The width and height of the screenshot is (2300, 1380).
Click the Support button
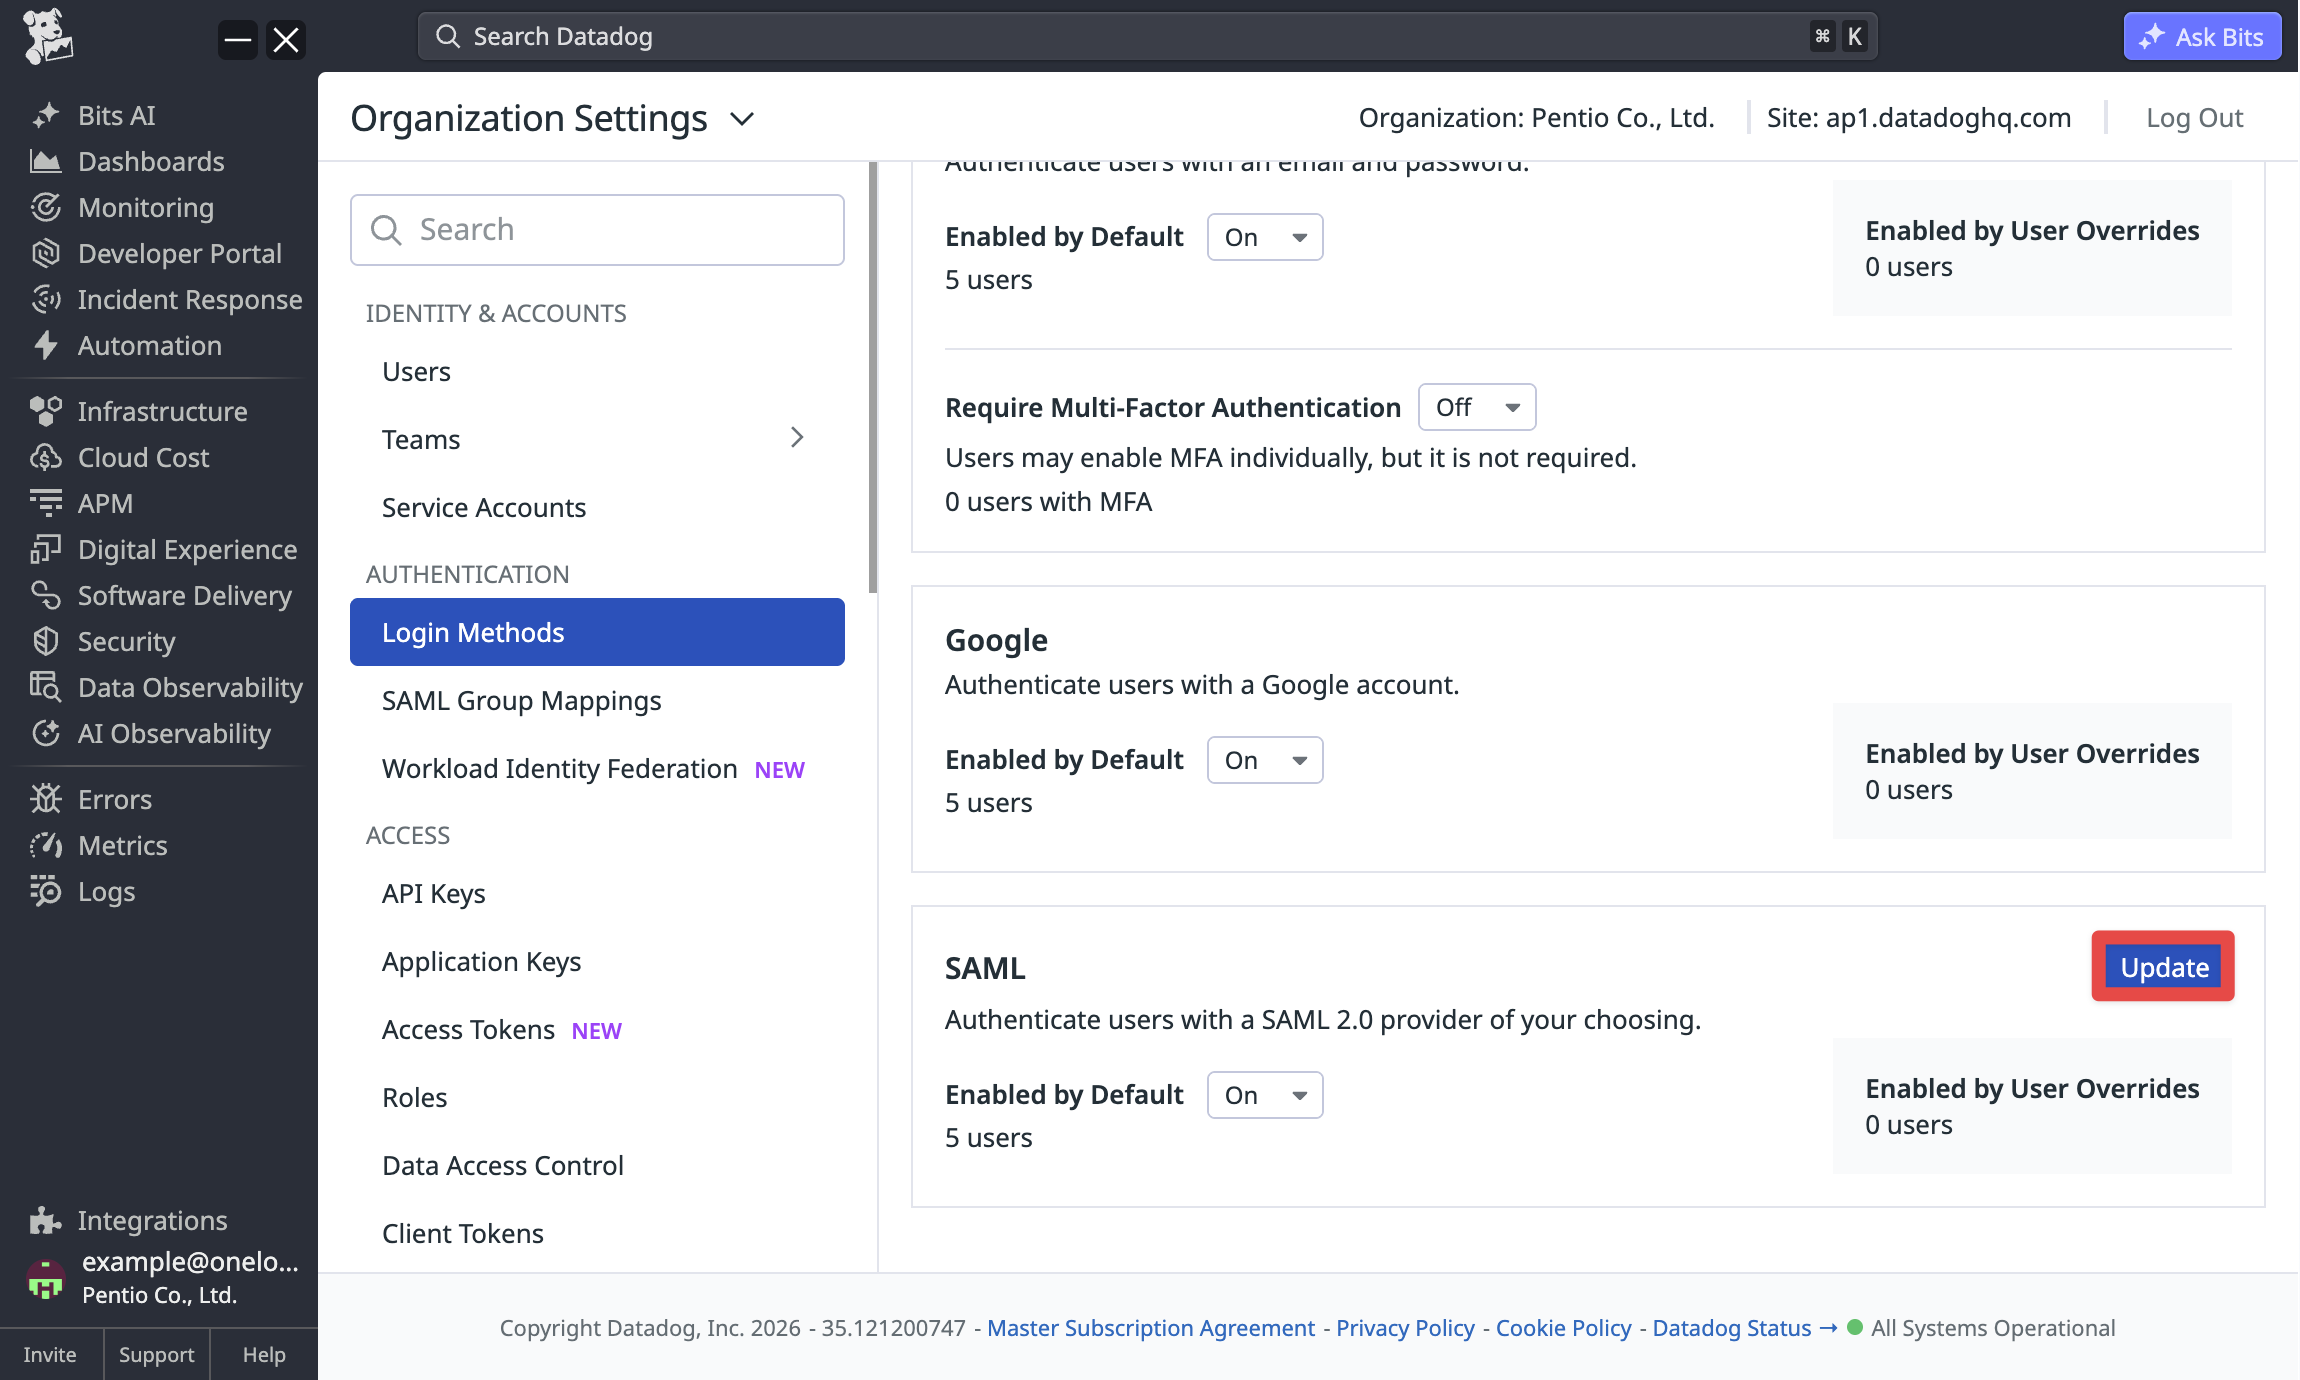click(x=156, y=1354)
